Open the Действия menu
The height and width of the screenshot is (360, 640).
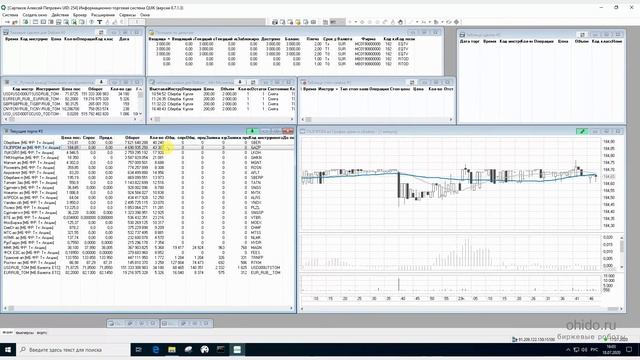(60, 15)
